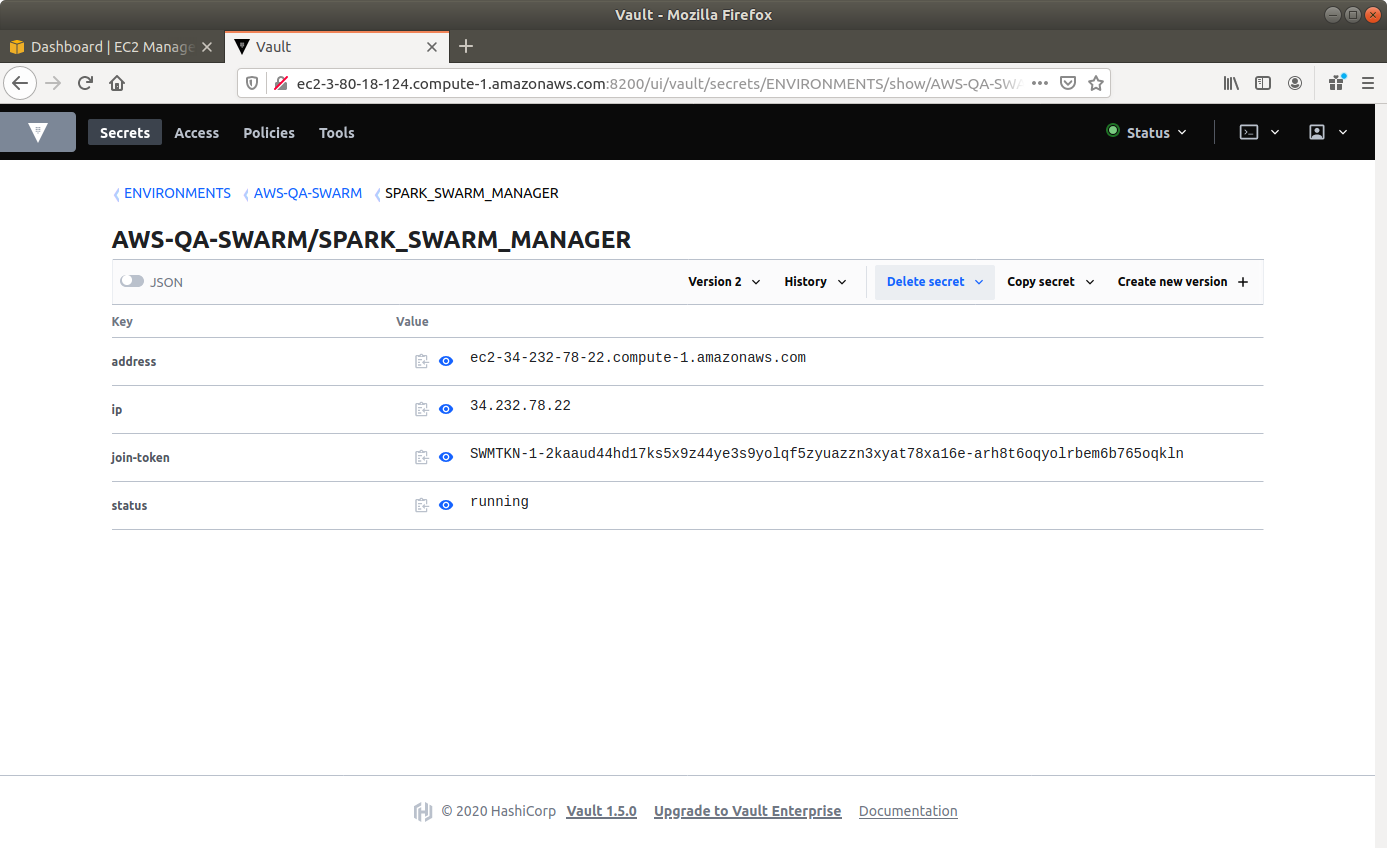The image size is (1387, 848).
Task: Toggle visibility of the status value
Action: 446,506
